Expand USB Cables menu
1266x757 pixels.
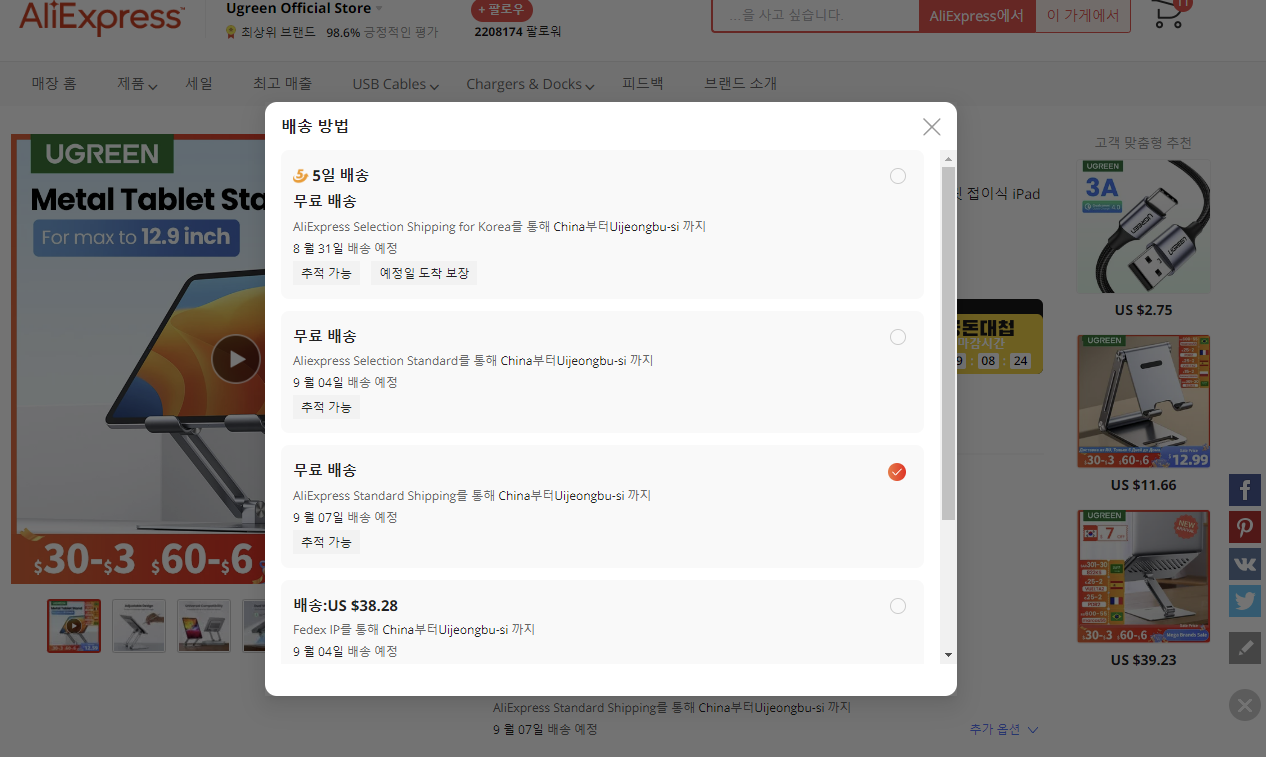(396, 84)
